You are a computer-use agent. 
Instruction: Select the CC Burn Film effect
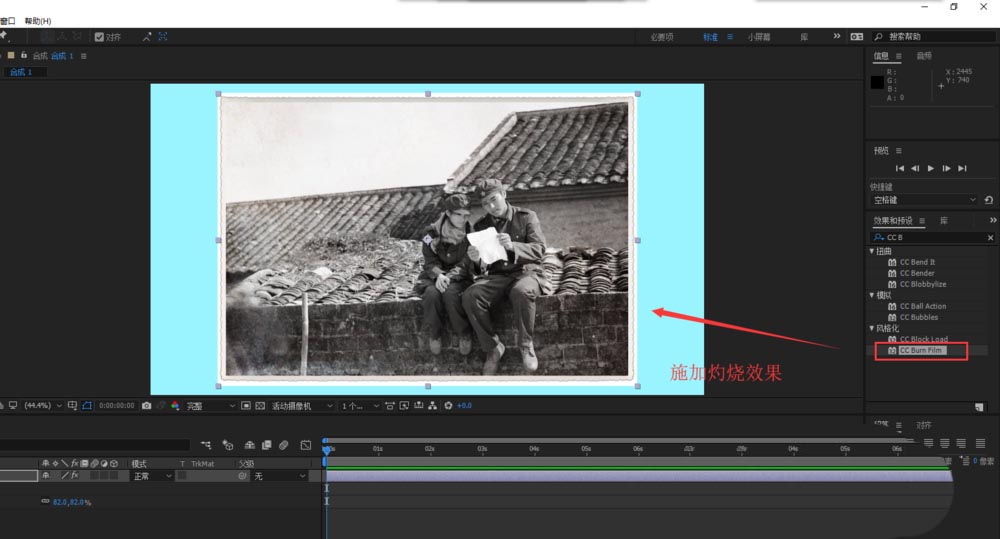(x=920, y=350)
